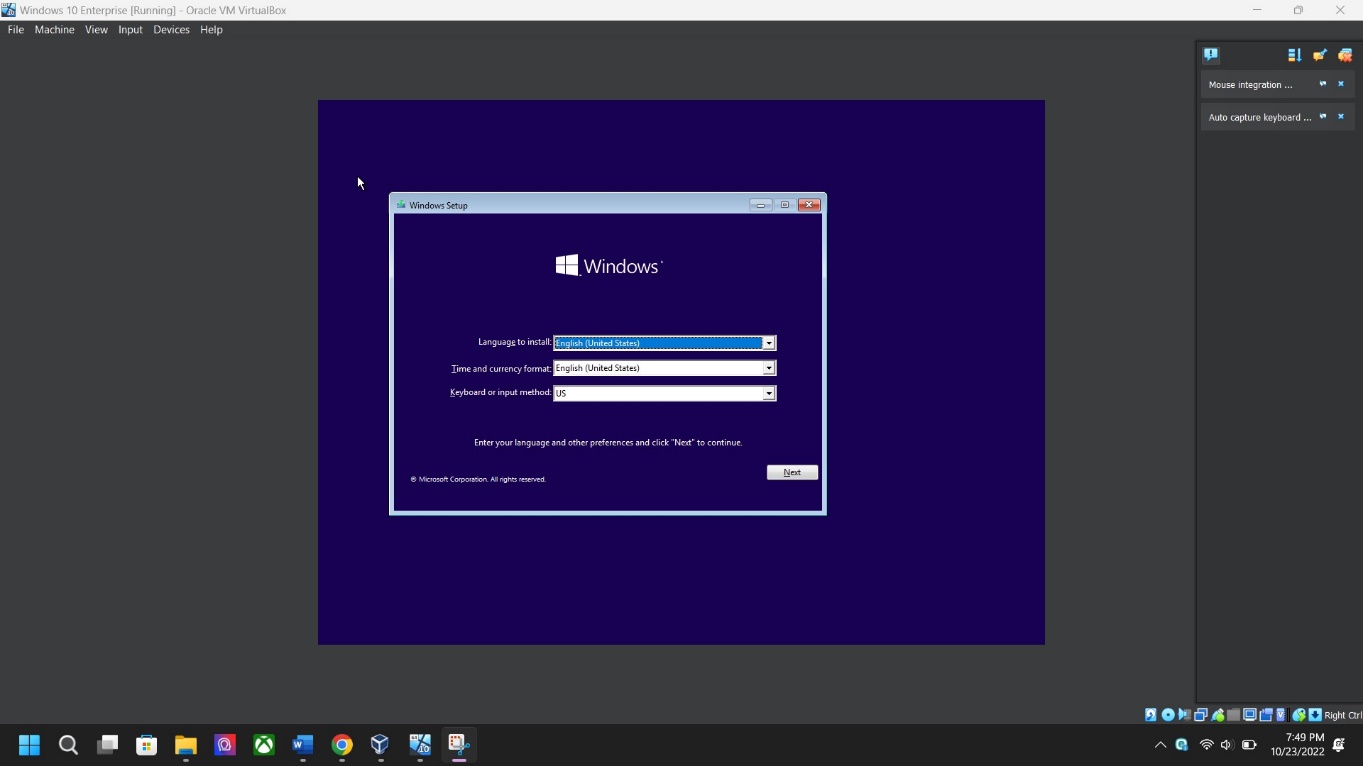Click the shared folders status icon
The width and height of the screenshot is (1363, 766).
coord(1233,715)
